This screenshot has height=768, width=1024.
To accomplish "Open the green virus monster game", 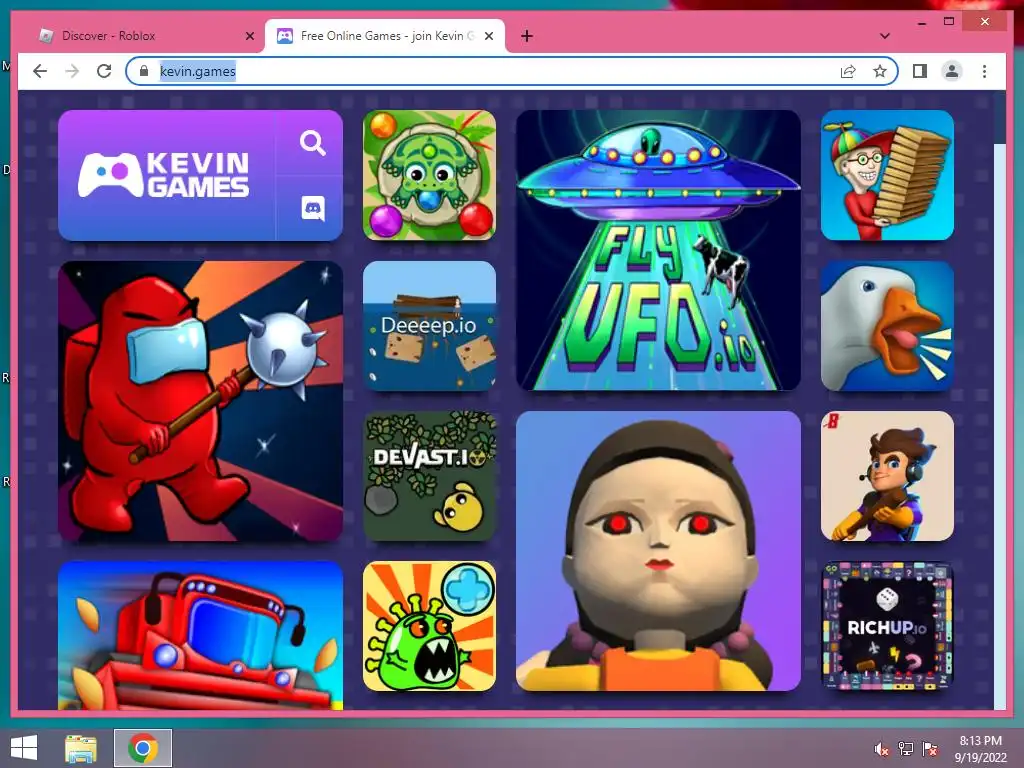I will [429, 626].
